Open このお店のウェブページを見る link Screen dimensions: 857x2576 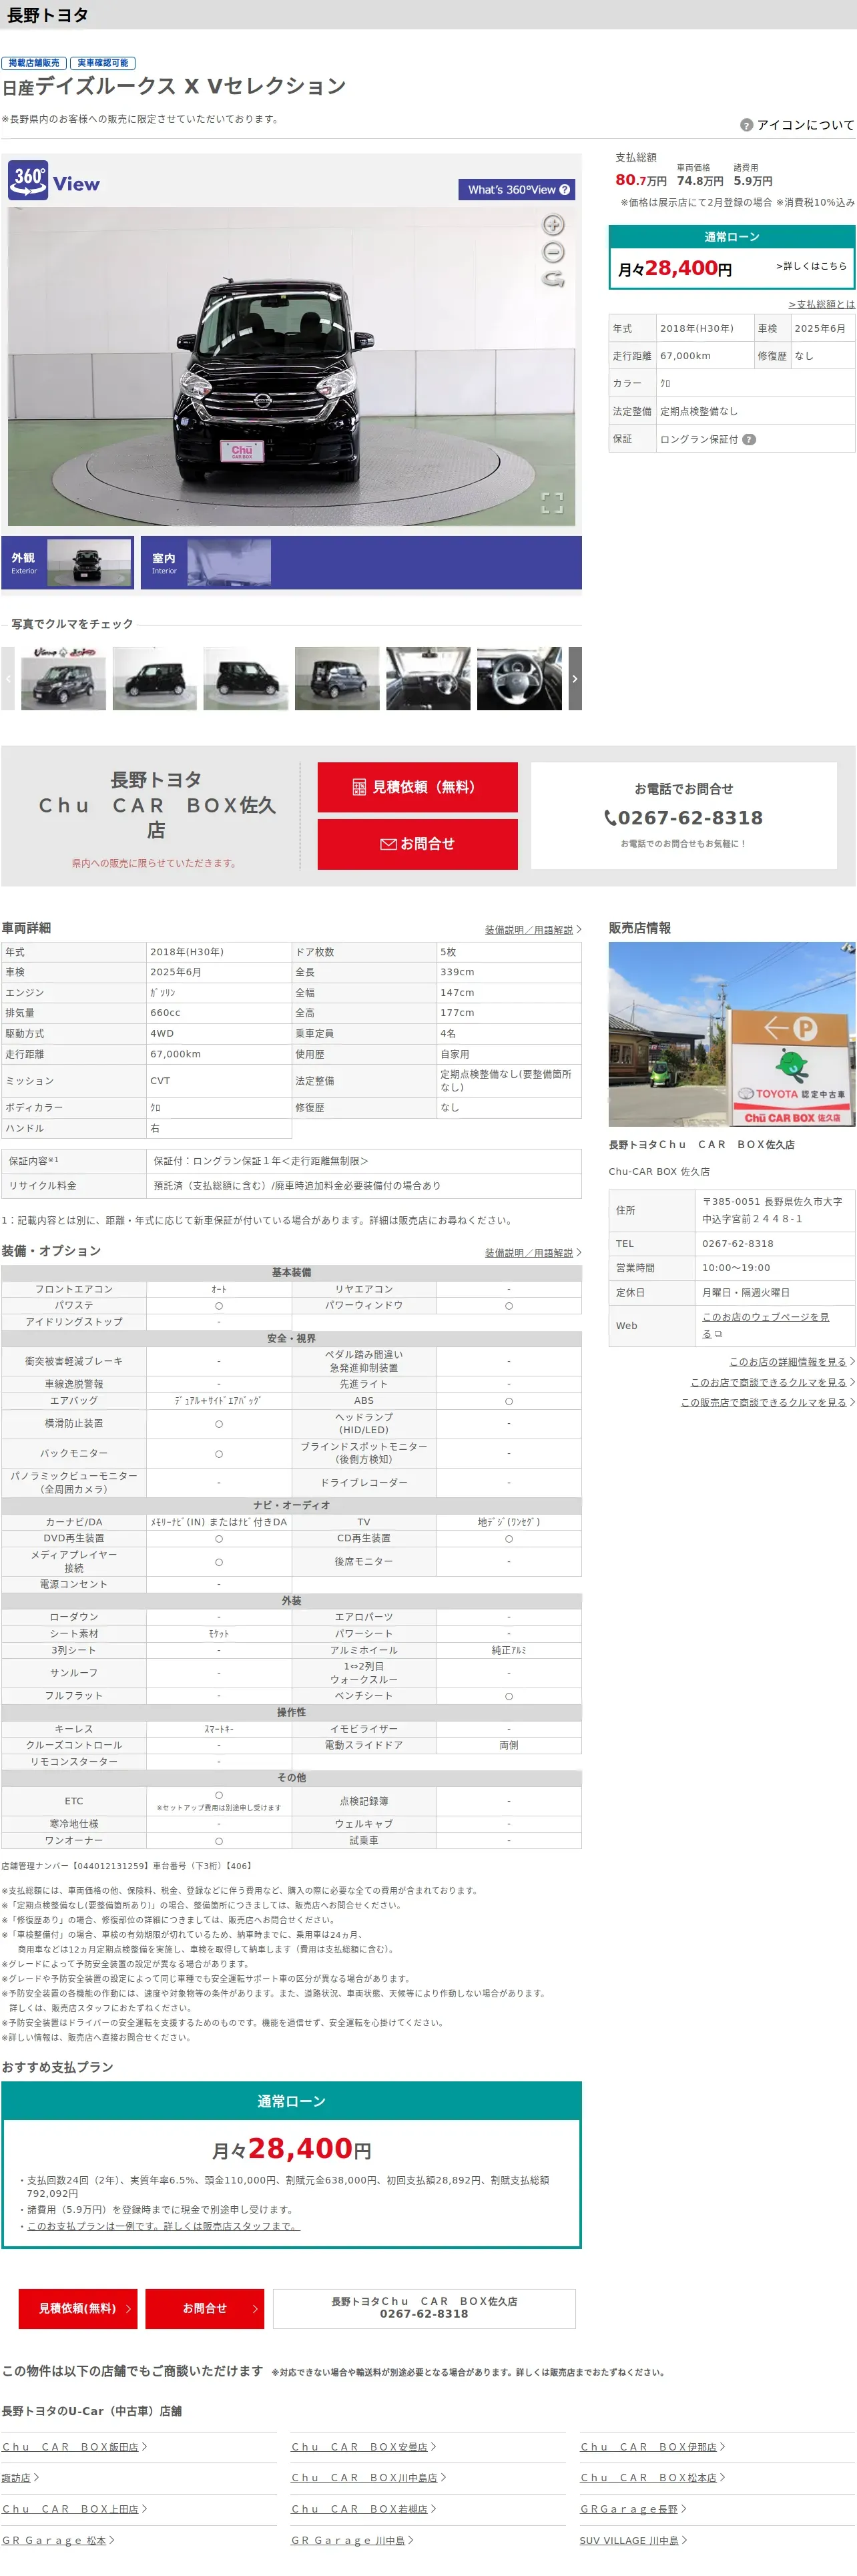(765, 1325)
